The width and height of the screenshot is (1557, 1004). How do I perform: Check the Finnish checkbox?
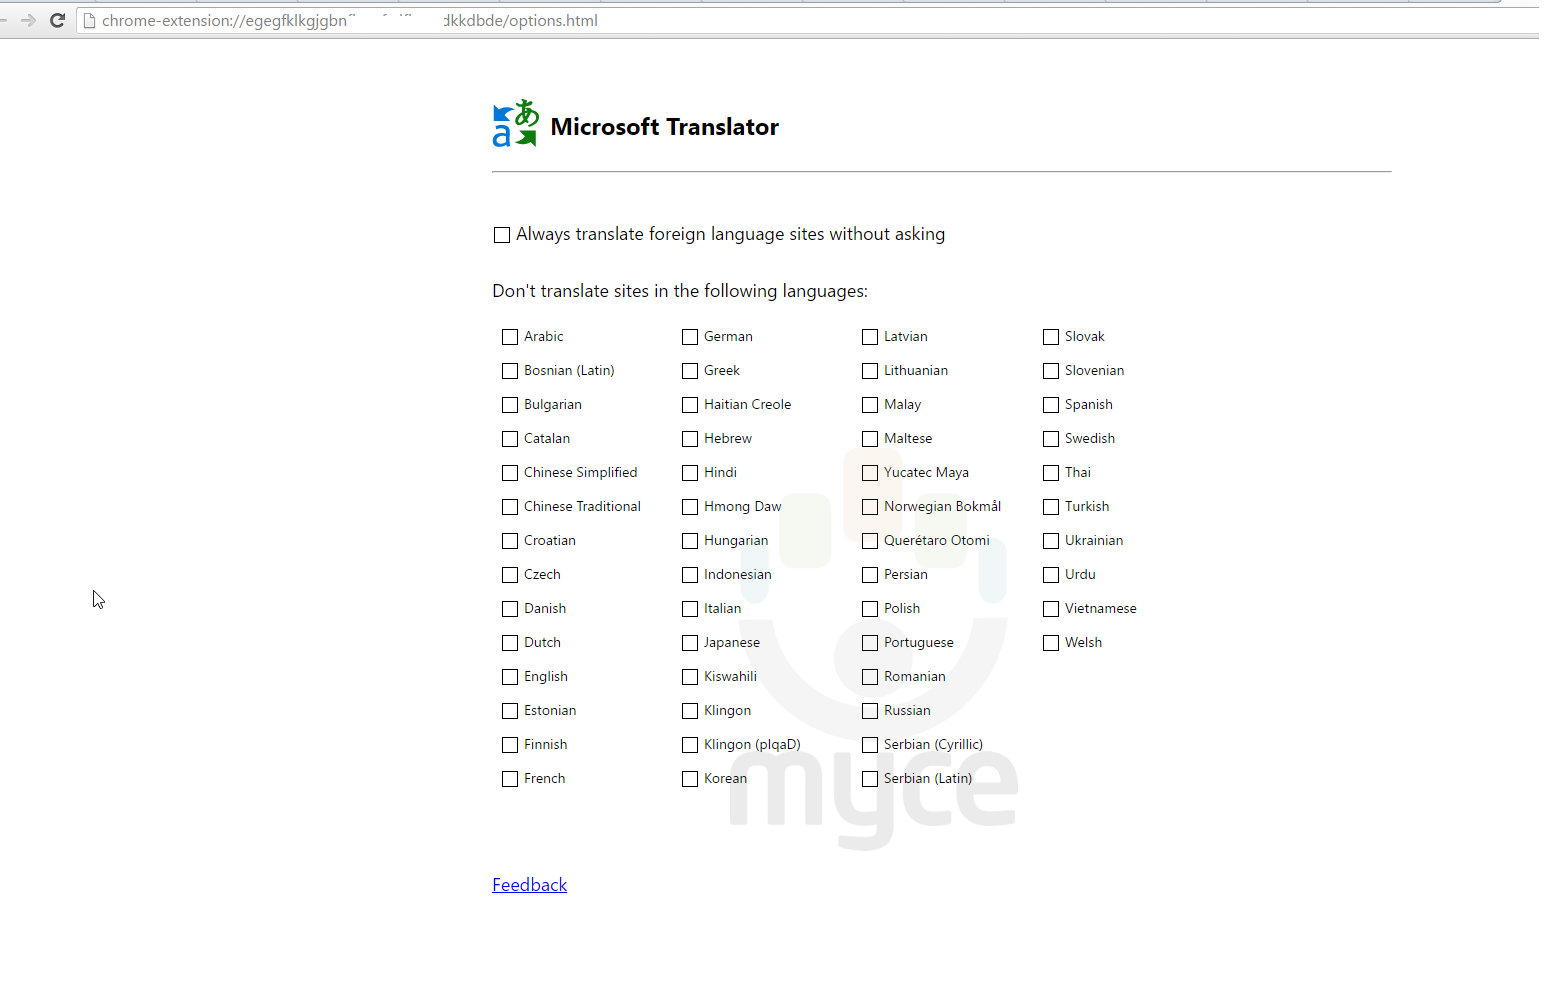510,745
